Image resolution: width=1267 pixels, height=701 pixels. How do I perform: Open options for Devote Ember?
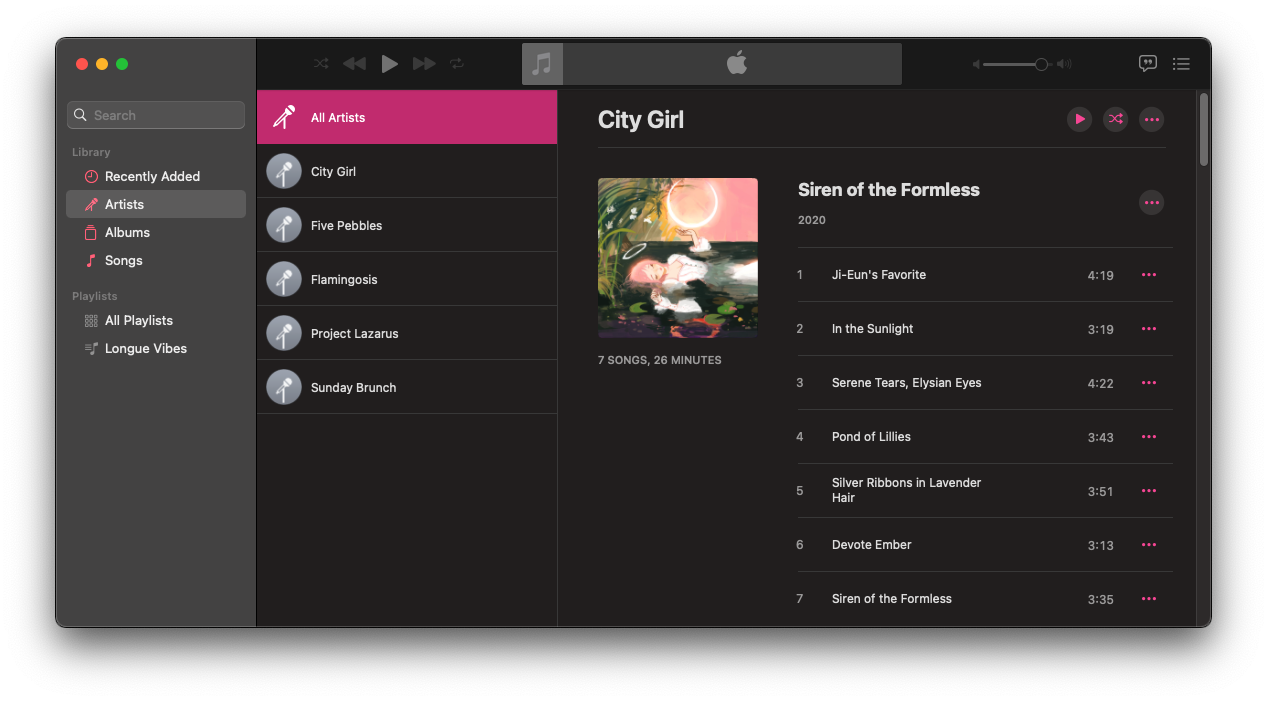(1149, 544)
